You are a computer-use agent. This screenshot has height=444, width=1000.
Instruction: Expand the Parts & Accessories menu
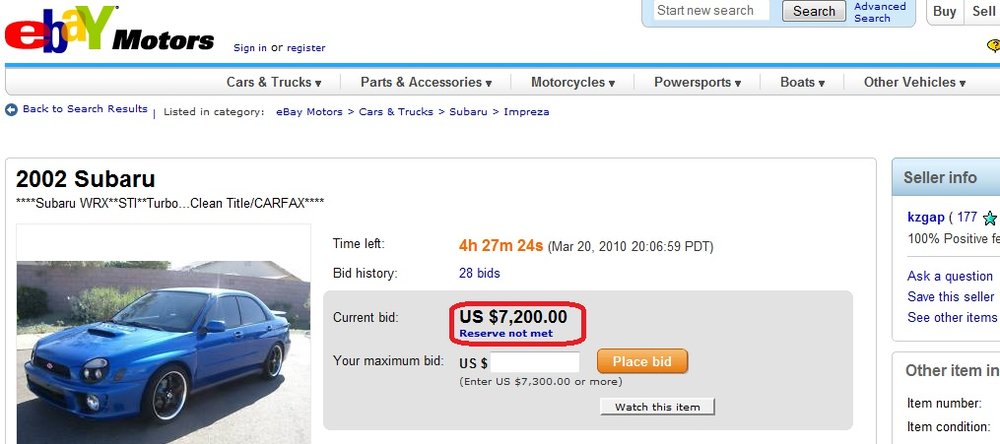(x=426, y=82)
